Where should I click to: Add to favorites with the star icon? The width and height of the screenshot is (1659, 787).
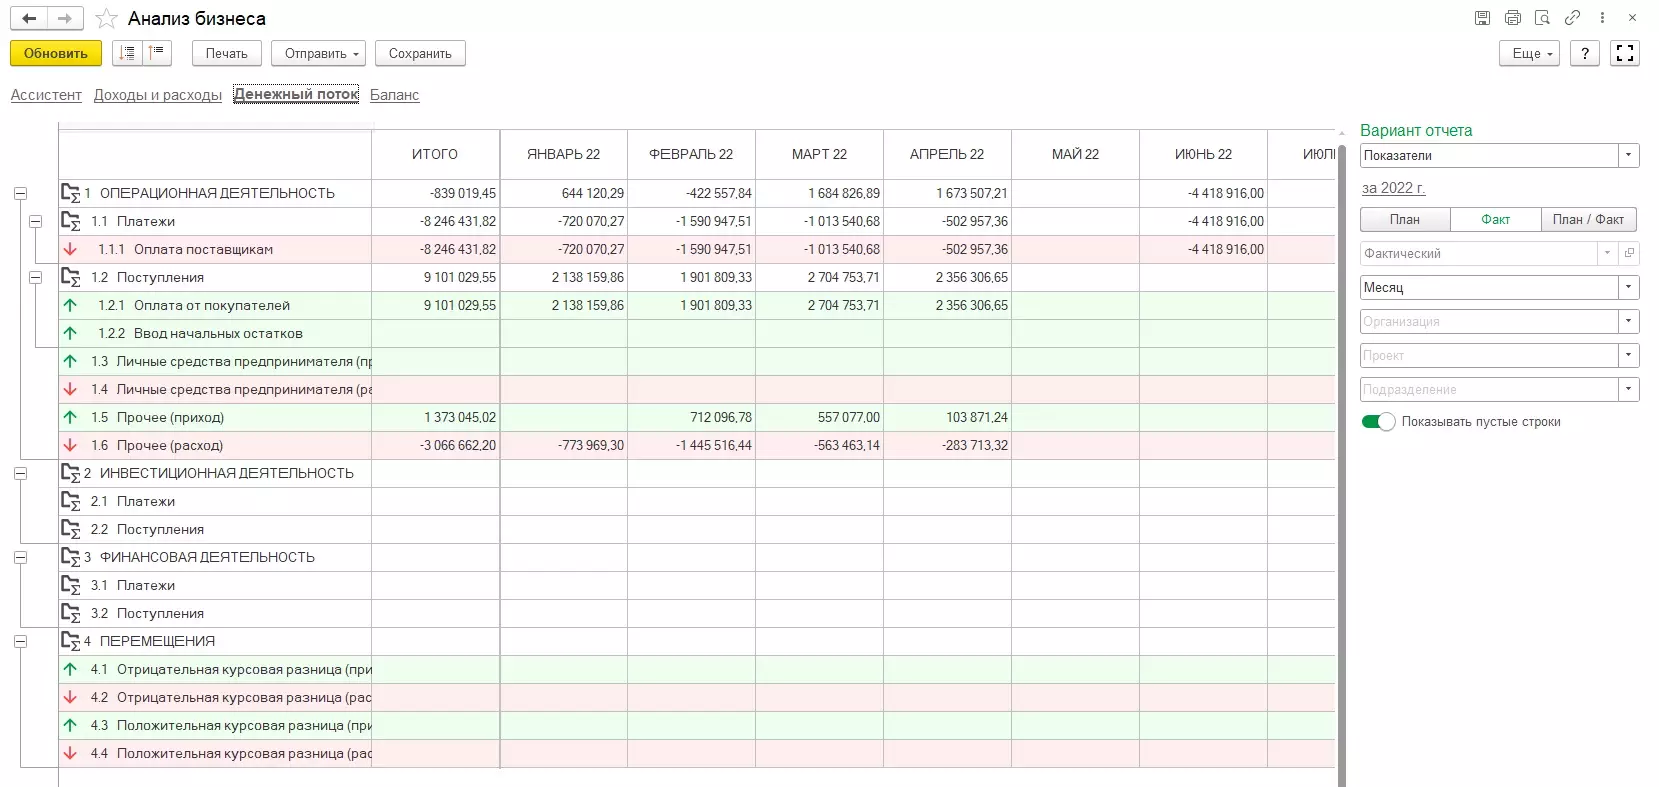coord(107,19)
